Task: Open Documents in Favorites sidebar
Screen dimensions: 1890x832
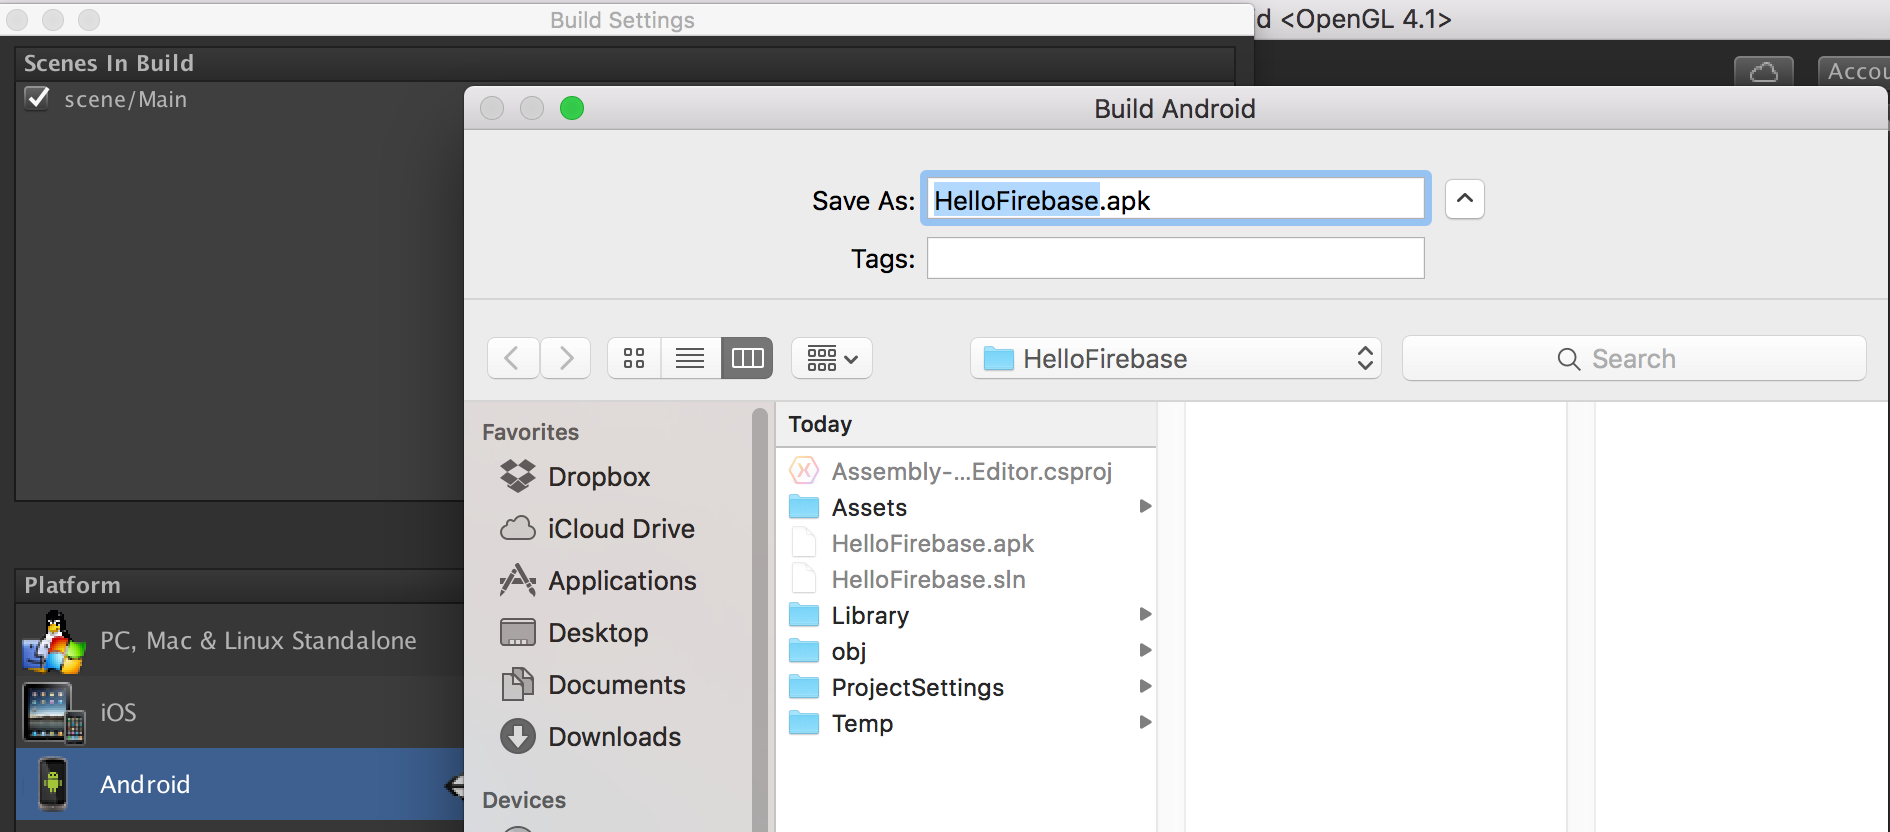Action: pyautogui.click(x=617, y=685)
